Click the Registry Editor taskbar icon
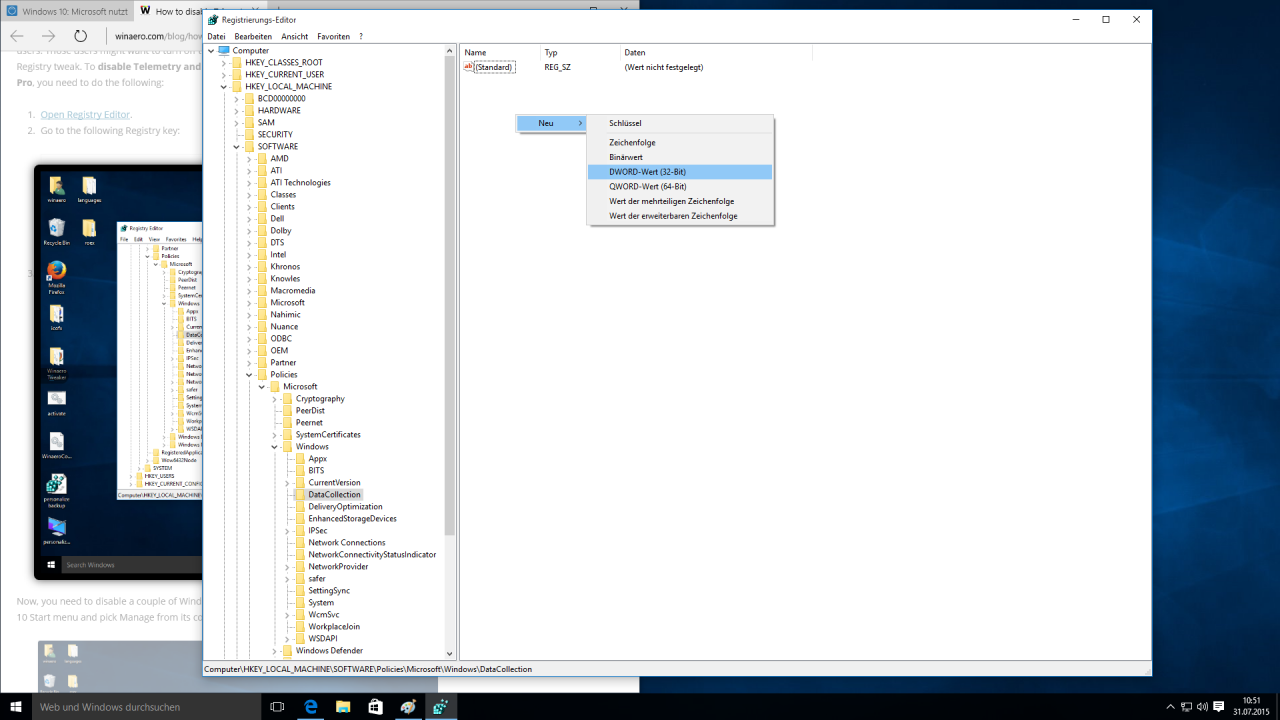The width and height of the screenshot is (1280, 720). 439,707
